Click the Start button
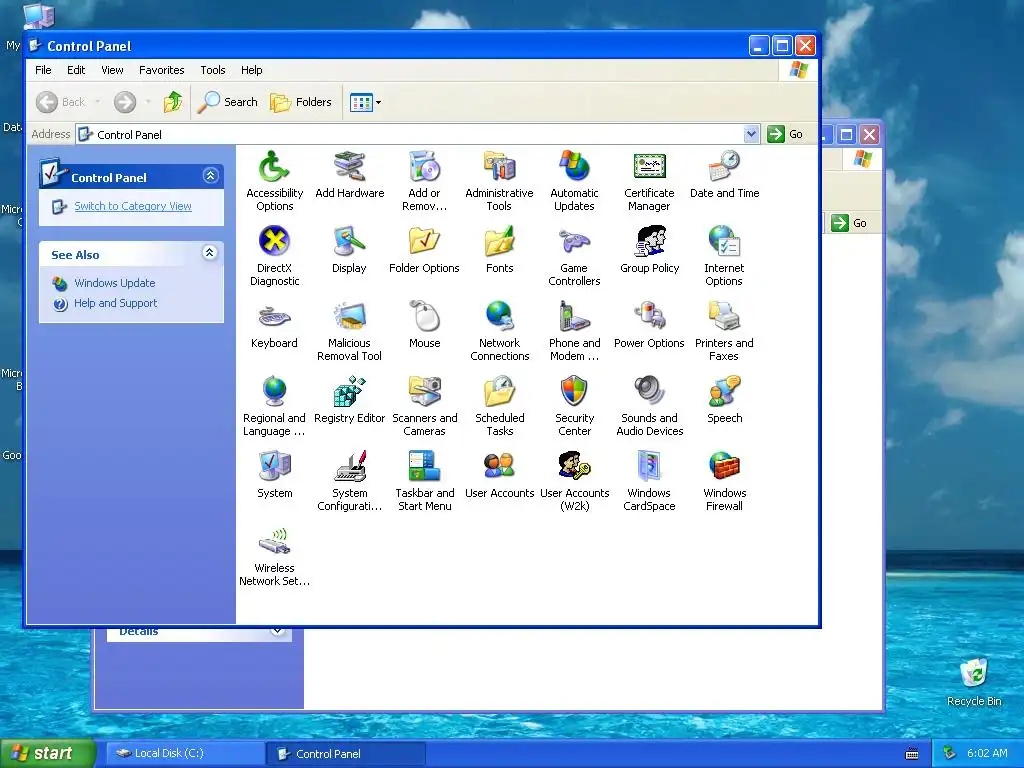The width and height of the screenshot is (1024, 768). pyautogui.click(x=48, y=754)
